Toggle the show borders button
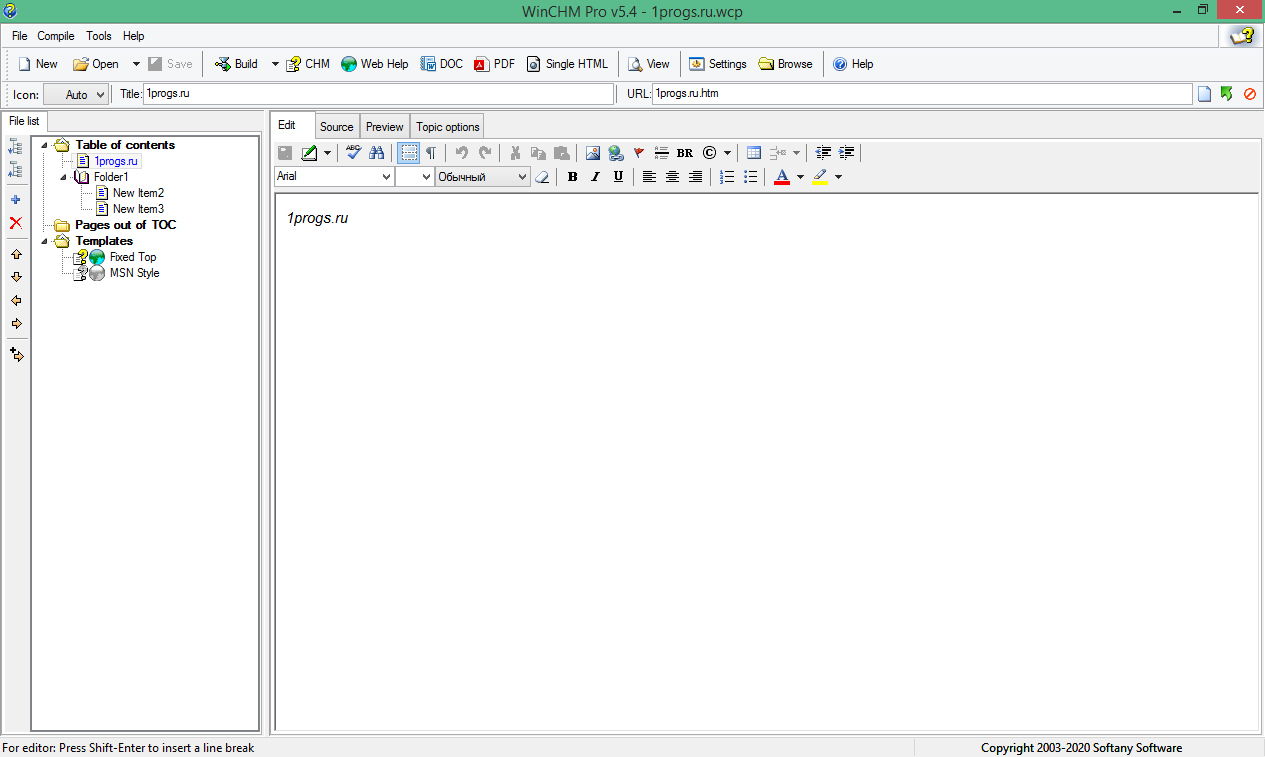1265x757 pixels. coord(408,153)
